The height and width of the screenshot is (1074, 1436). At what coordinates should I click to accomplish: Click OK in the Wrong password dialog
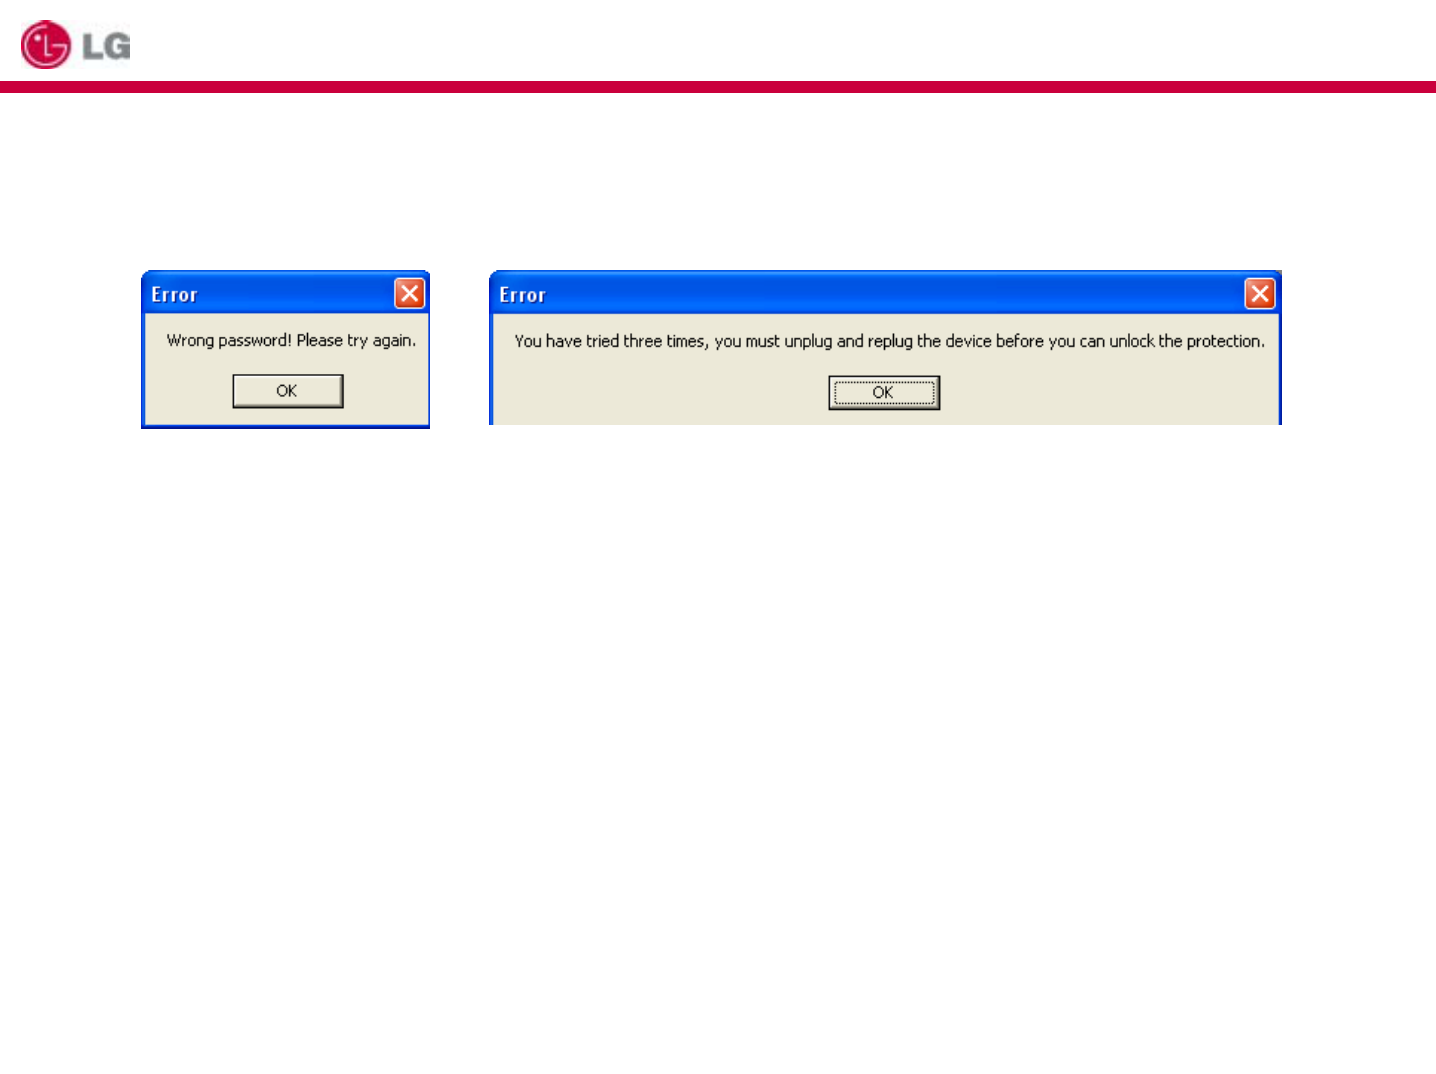click(x=288, y=391)
